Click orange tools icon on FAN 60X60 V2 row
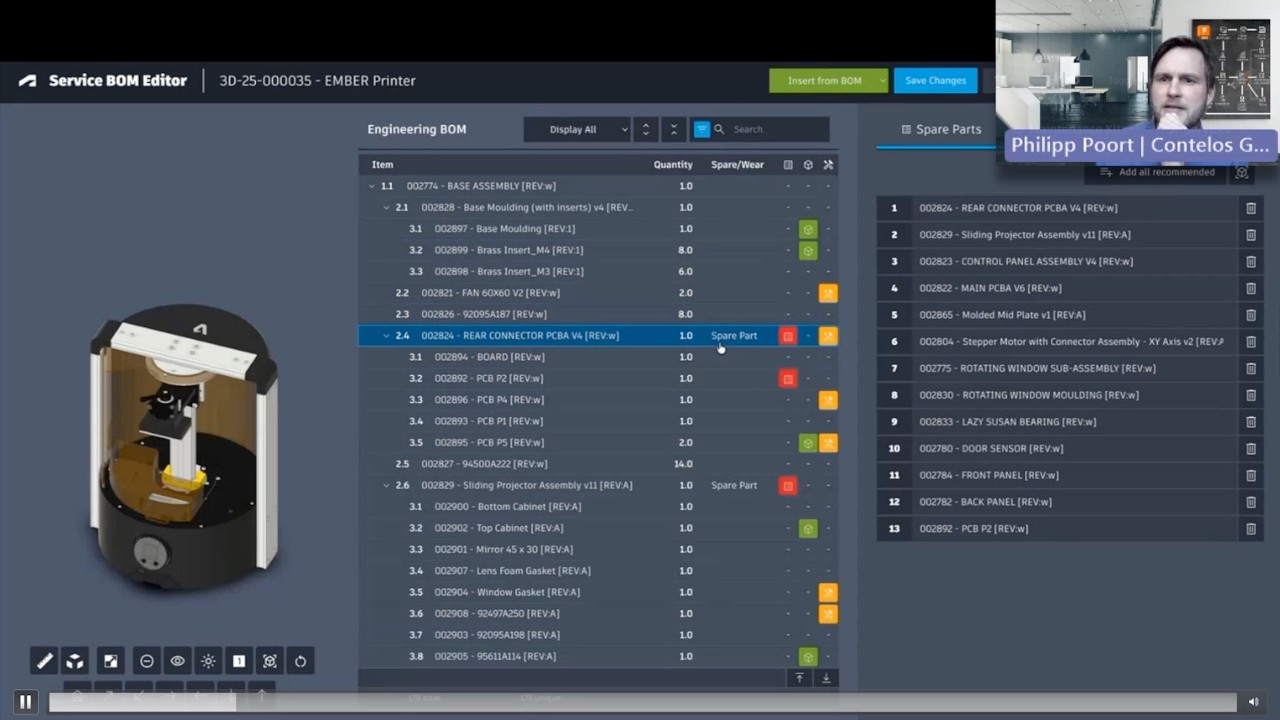This screenshot has height=720, width=1280. pos(828,293)
